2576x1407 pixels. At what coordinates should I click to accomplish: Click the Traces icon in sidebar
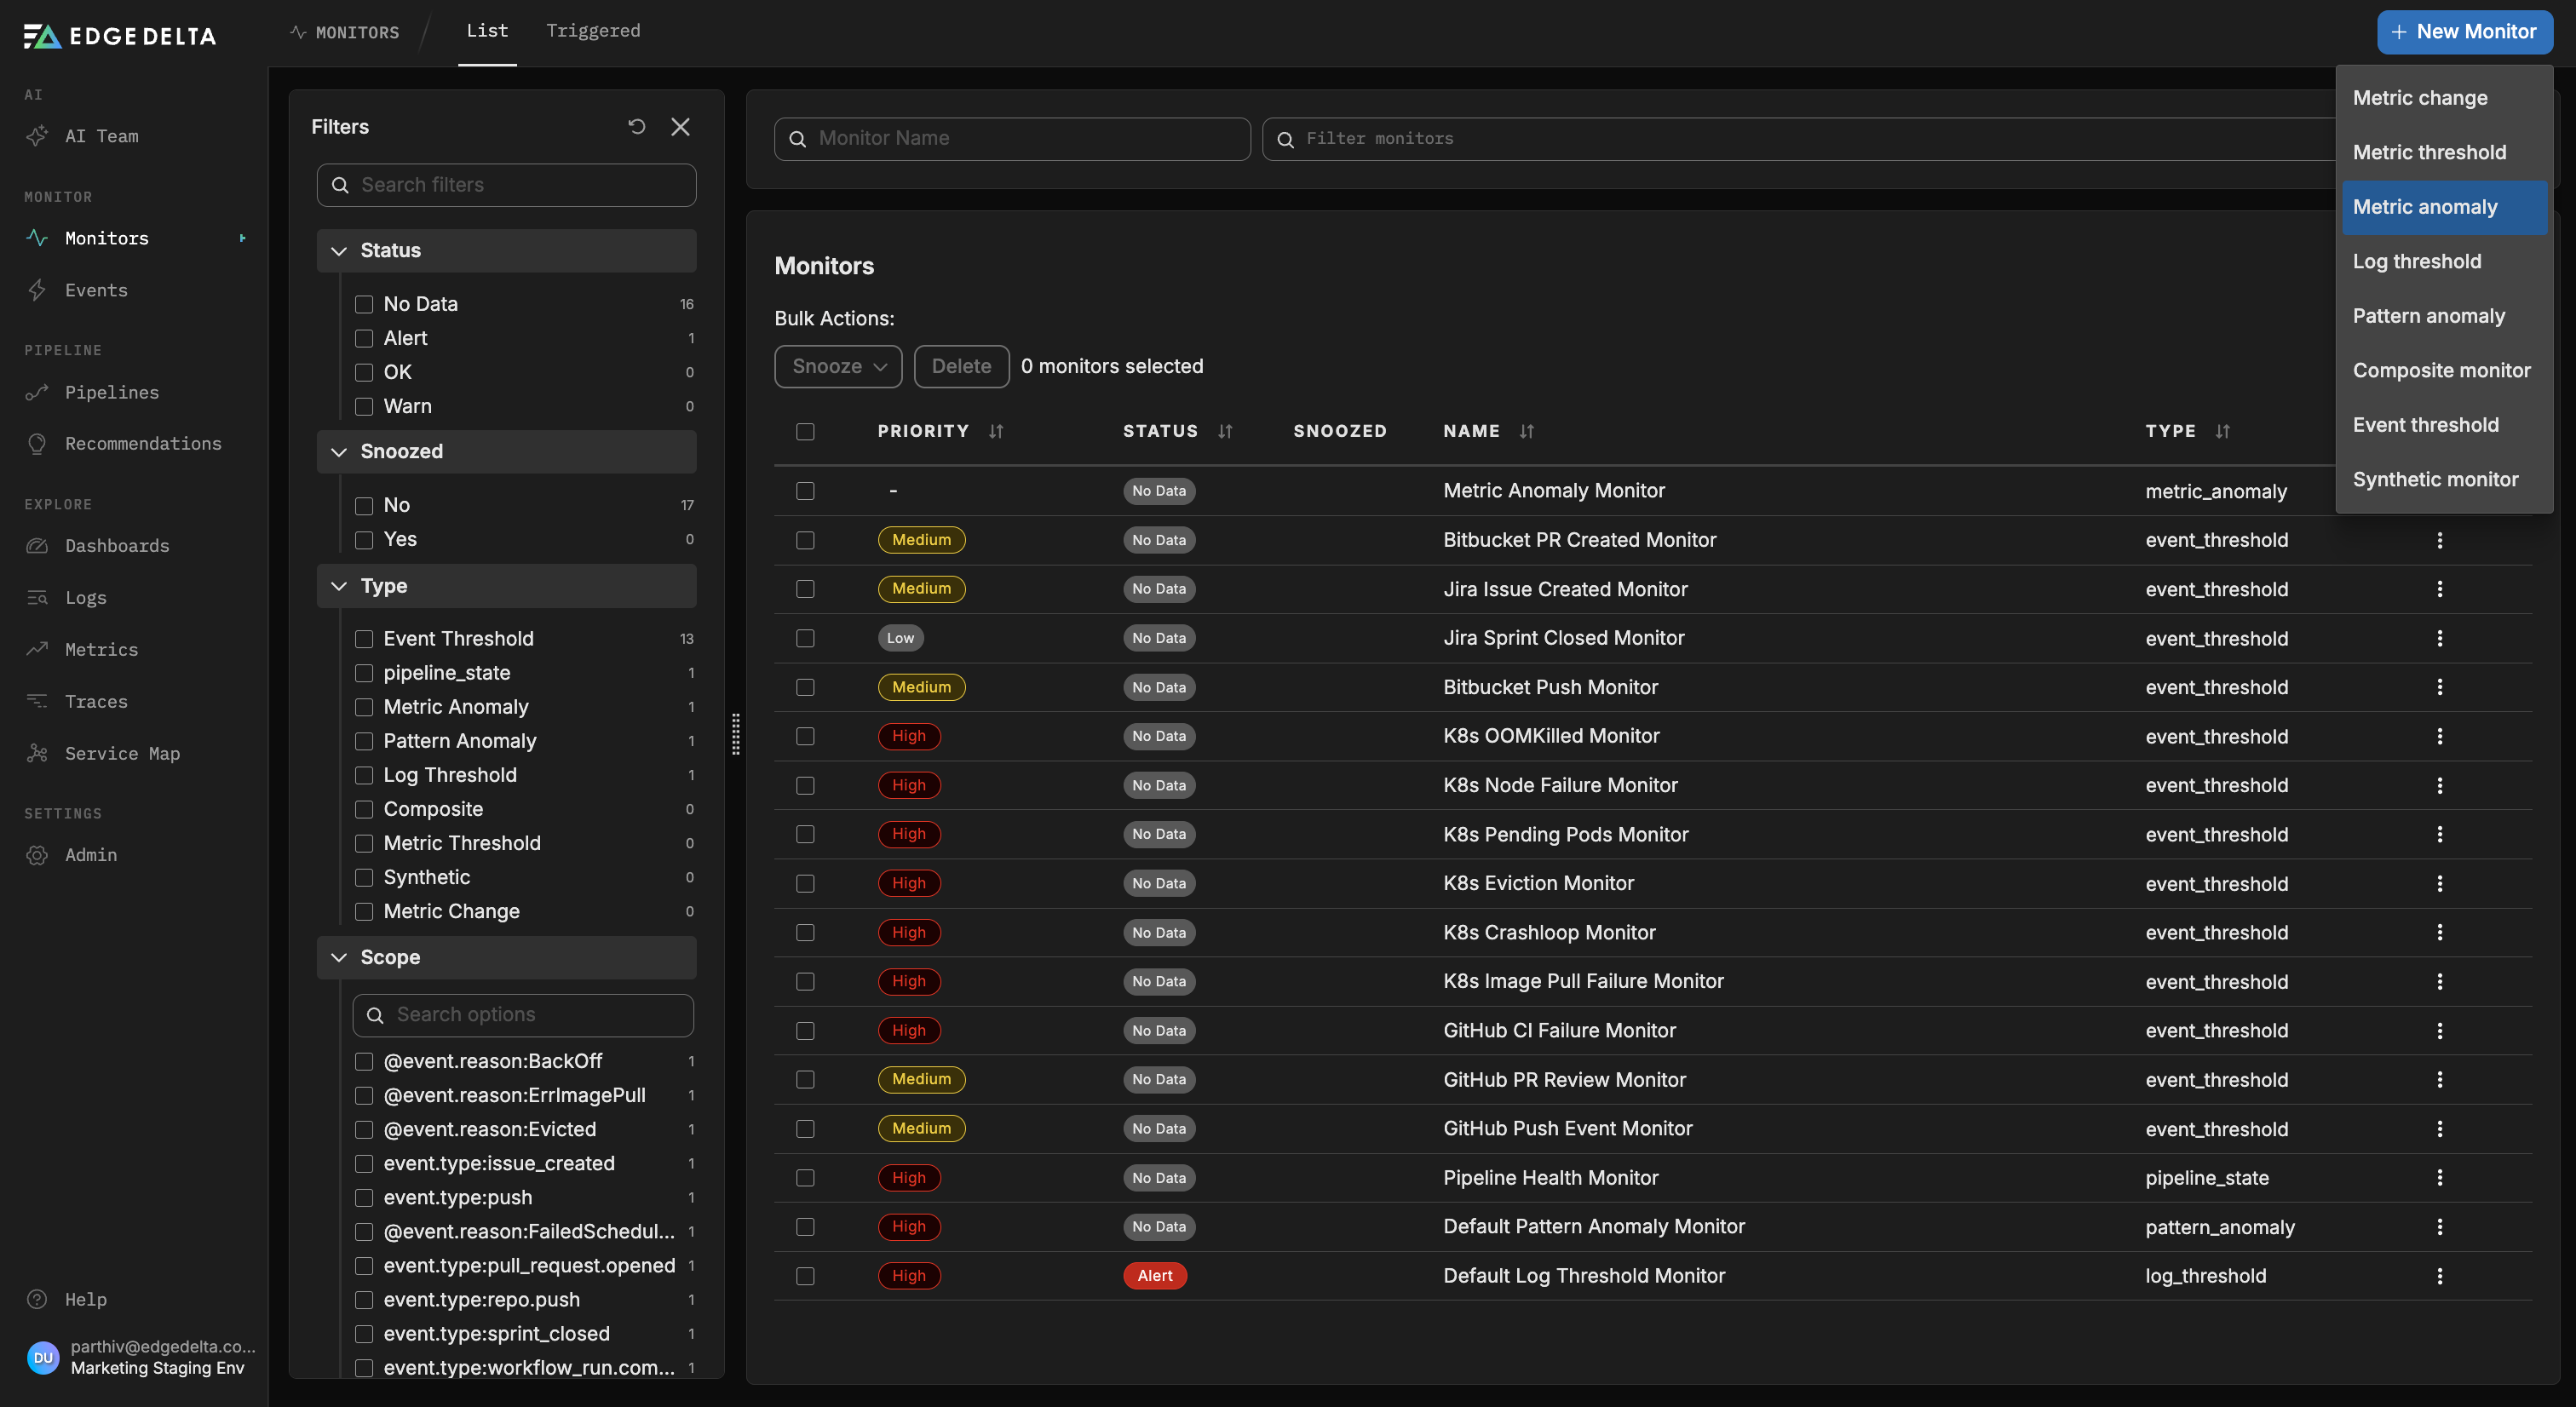[37, 701]
